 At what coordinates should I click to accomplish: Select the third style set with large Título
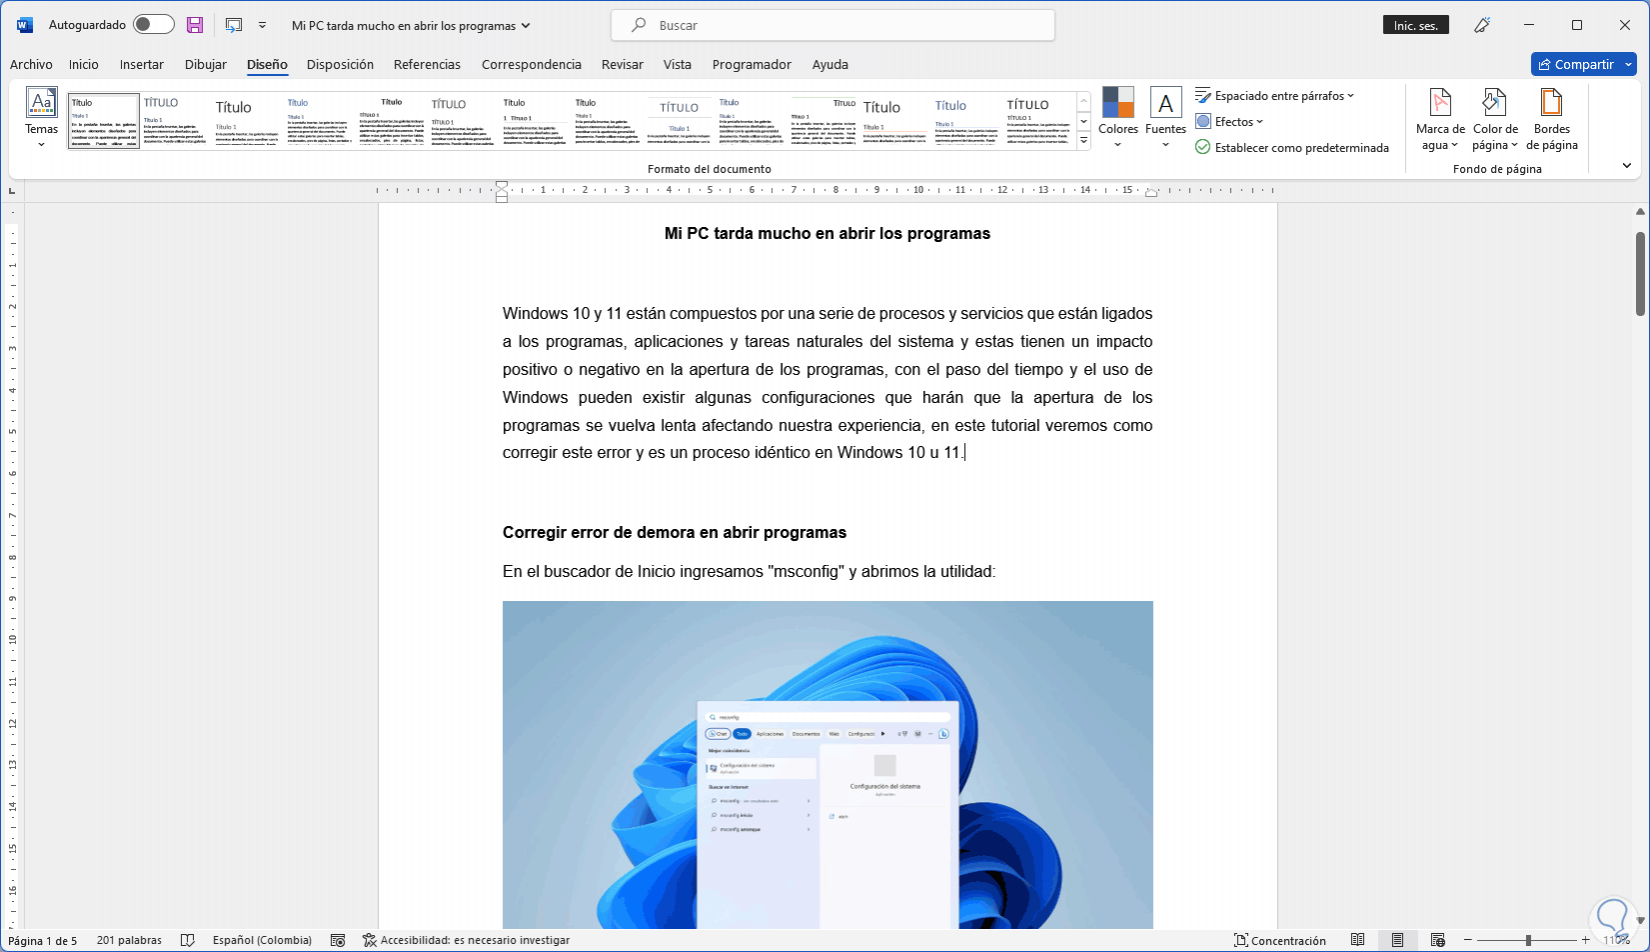click(248, 121)
